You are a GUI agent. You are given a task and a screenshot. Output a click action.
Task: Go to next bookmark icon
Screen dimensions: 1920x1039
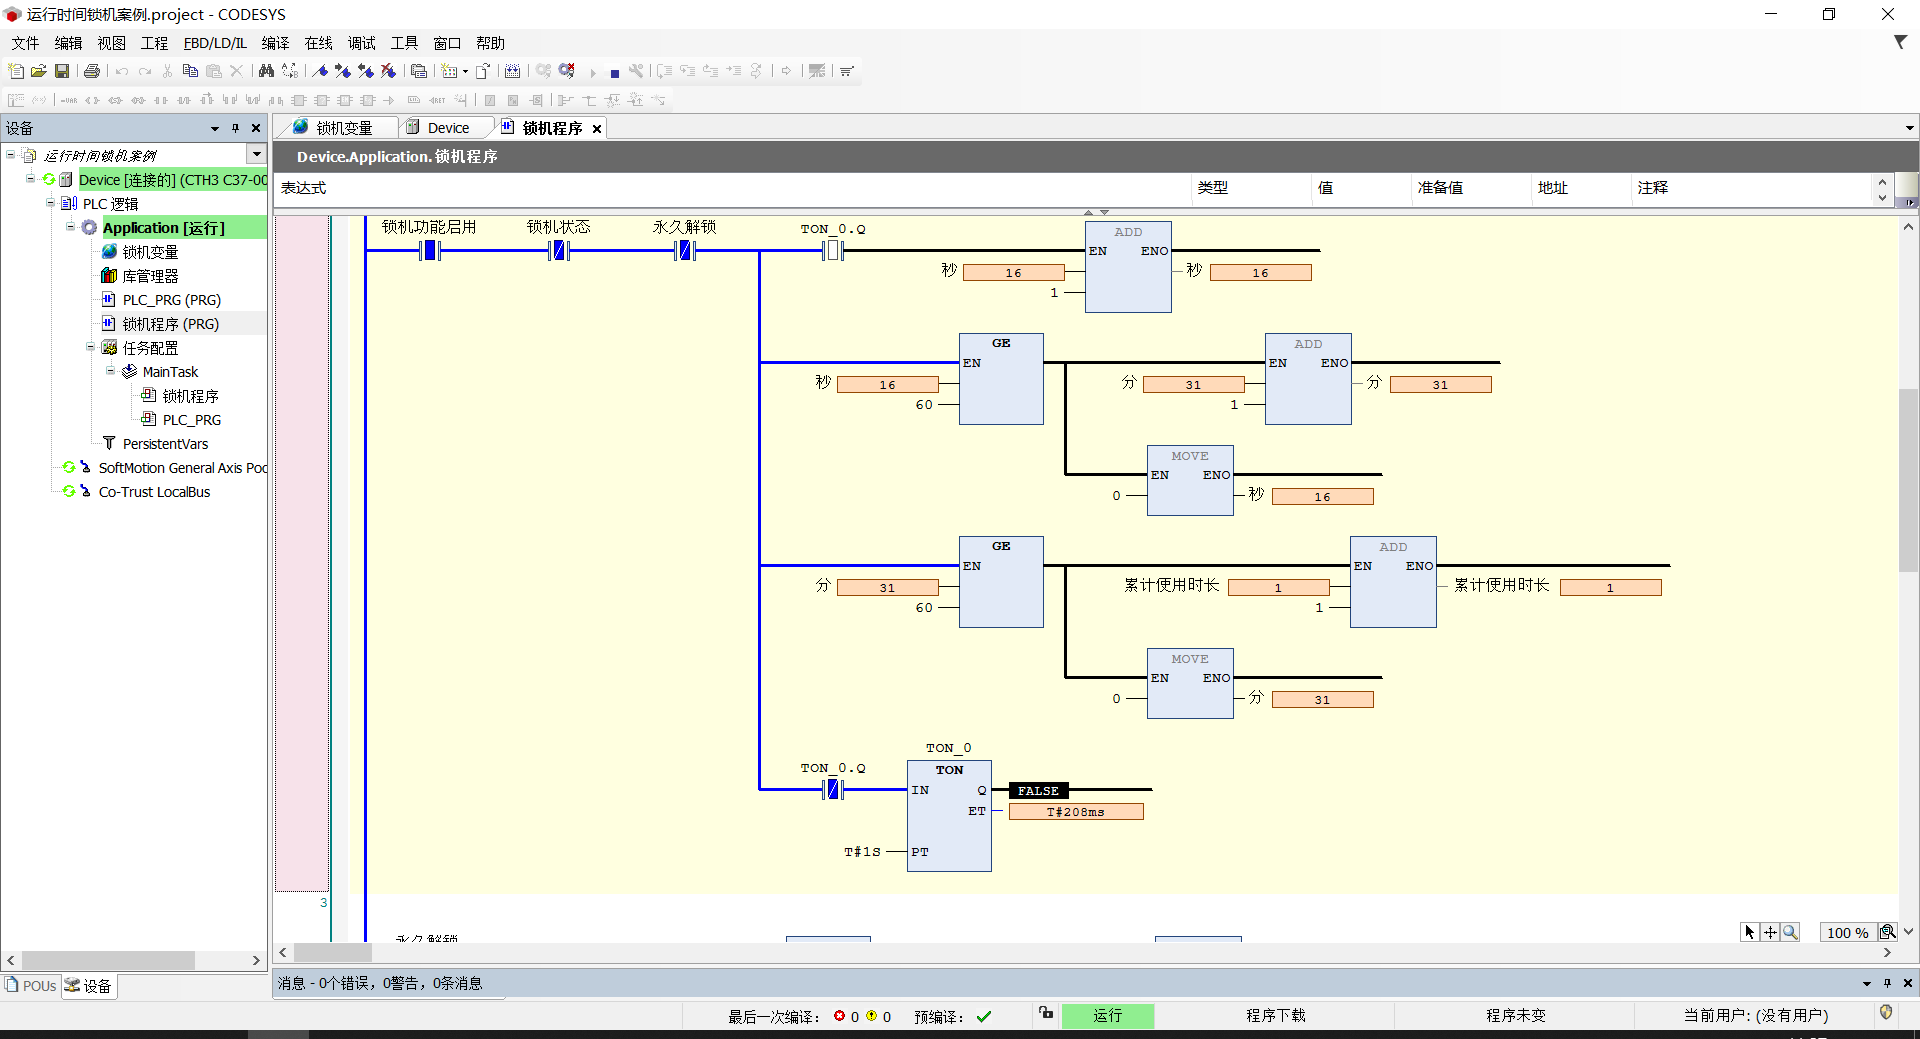343,71
